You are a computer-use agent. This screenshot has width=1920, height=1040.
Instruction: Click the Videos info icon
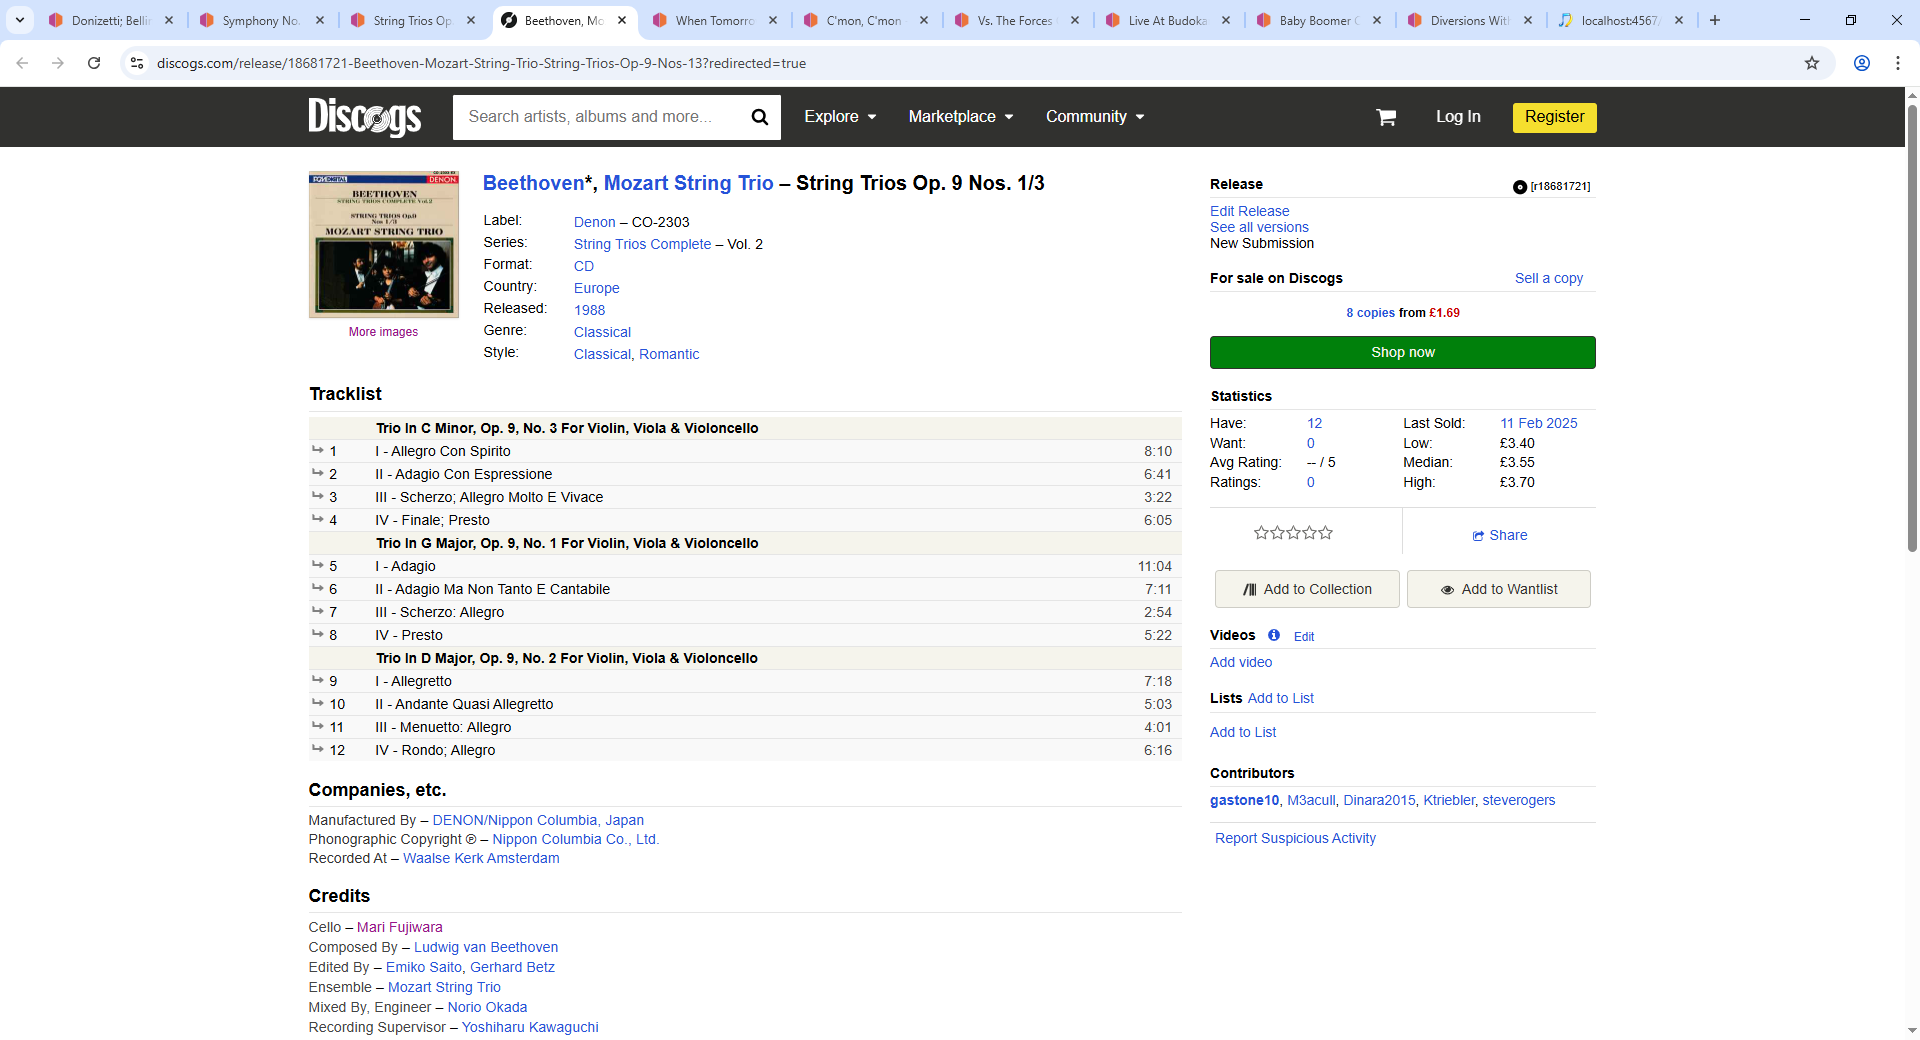click(x=1274, y=635)
